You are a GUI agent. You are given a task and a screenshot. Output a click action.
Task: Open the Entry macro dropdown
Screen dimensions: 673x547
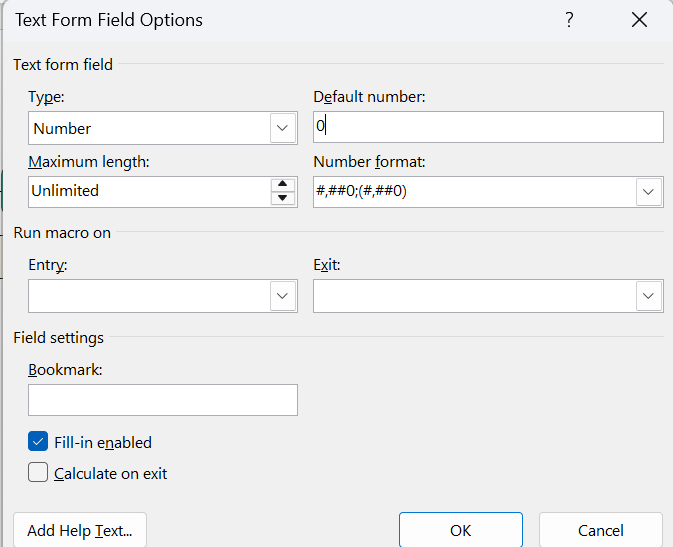tap(282, 296)
